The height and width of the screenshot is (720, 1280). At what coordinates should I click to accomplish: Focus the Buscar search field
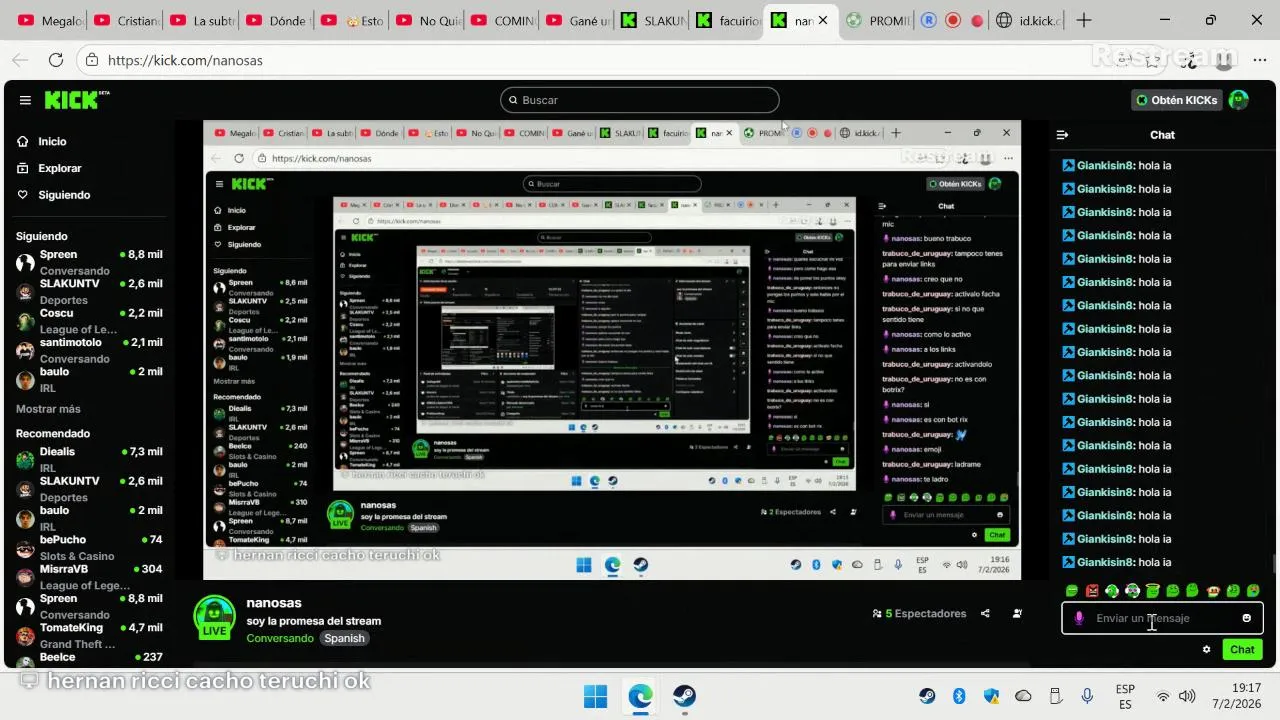pyautogui.click(x=640, y=100)
